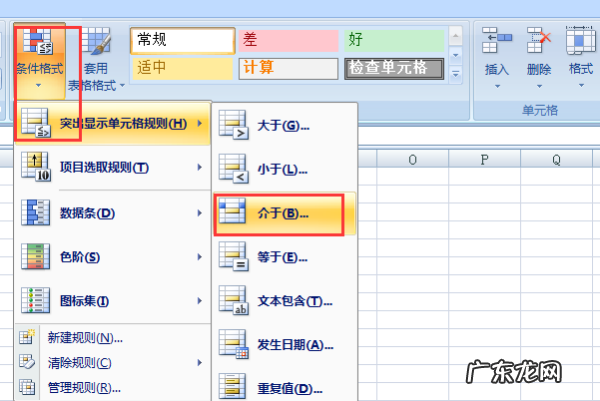Open dropdown arrow under 插入
The width and height of the screenshot is (600, 401).
pyautogui.click(x=497, y=86)
